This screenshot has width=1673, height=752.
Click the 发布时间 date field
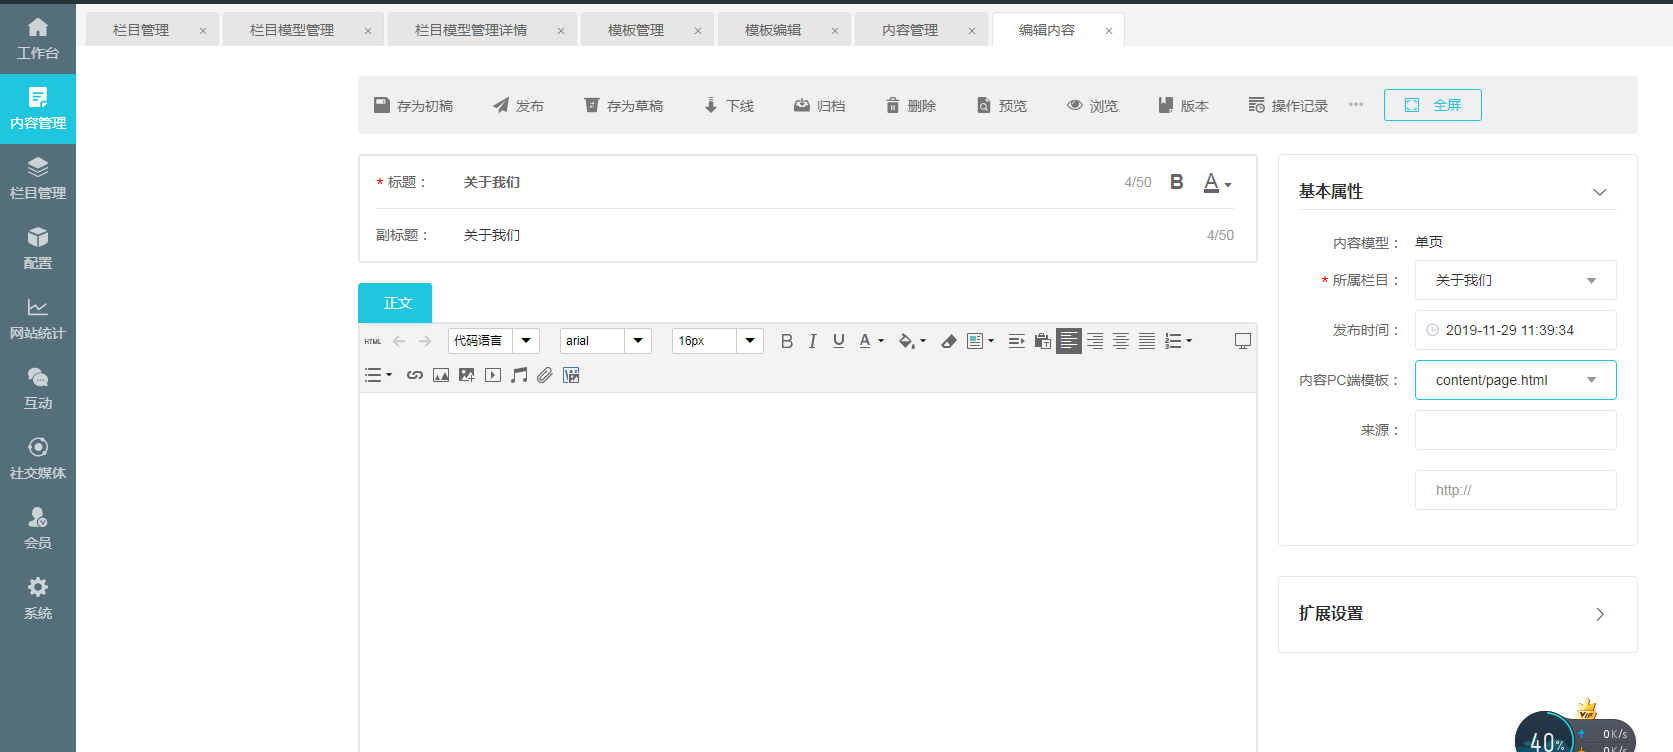1516,330
